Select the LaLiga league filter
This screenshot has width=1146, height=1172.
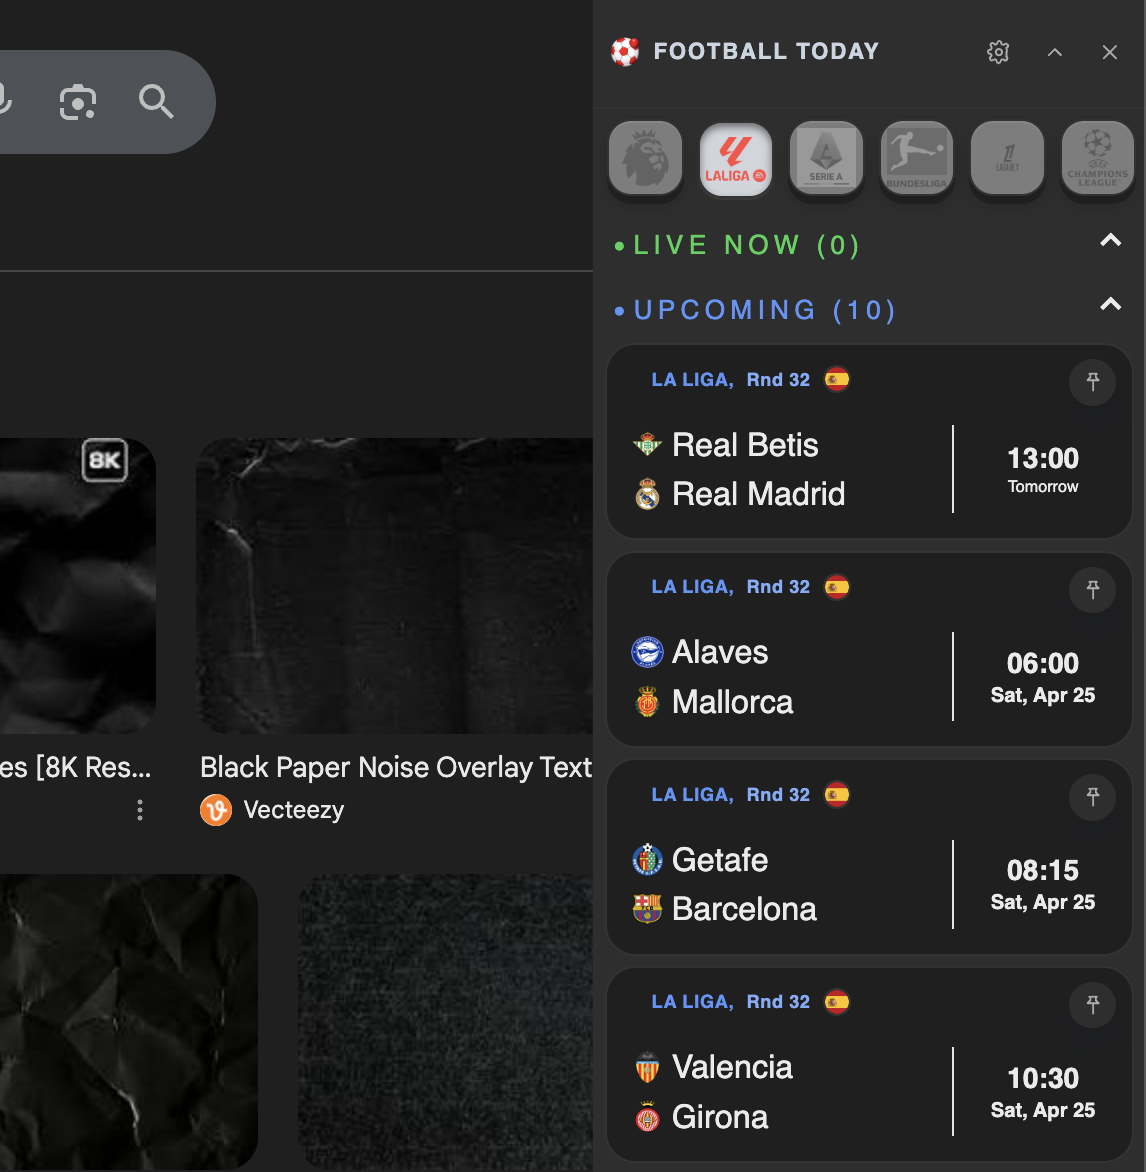coord(736,158)
